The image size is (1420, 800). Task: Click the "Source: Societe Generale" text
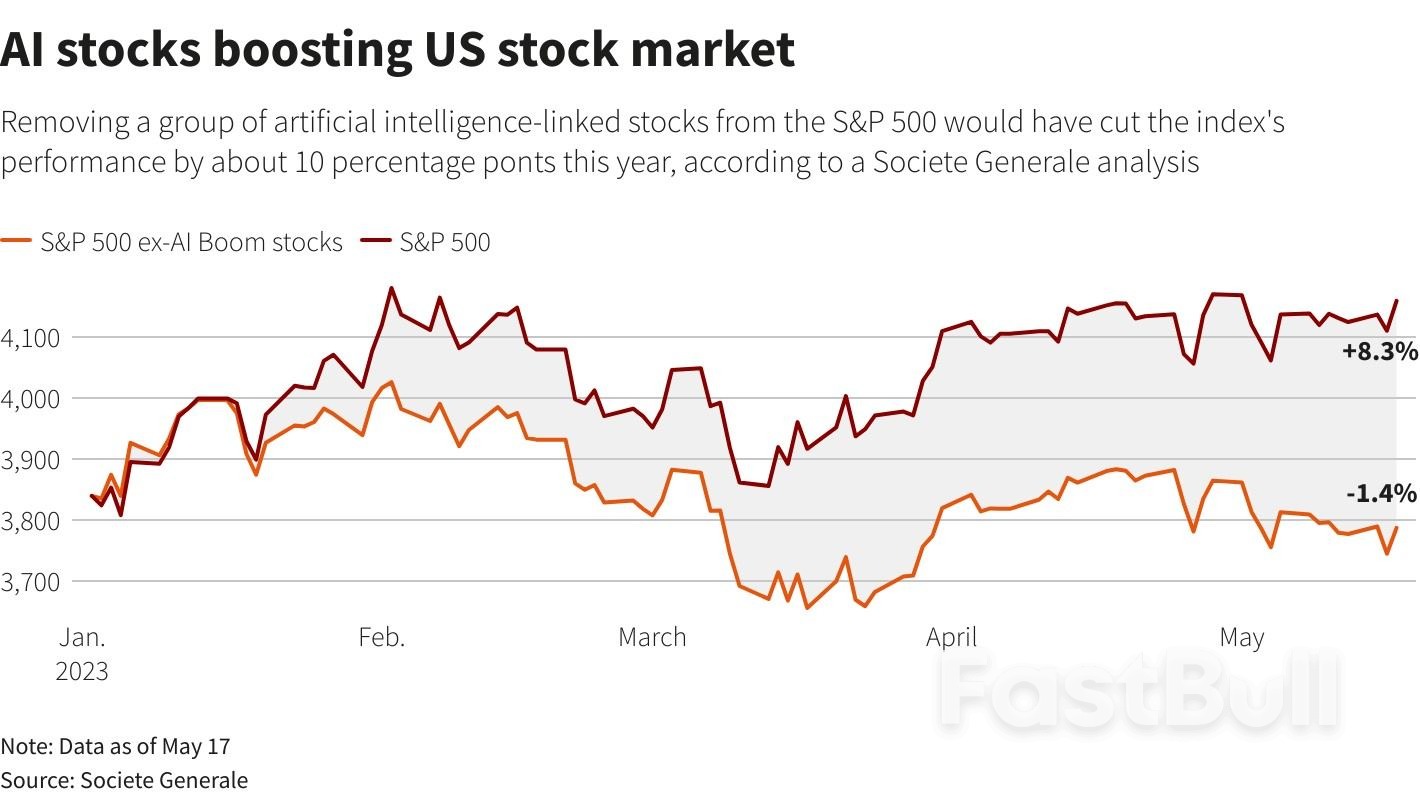pos(124,780)
